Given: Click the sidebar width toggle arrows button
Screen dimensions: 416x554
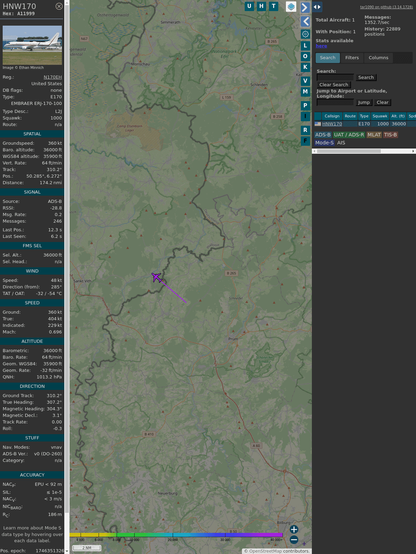Looking at the screenshot, I should pyautogui.click(x=317, y=7).
